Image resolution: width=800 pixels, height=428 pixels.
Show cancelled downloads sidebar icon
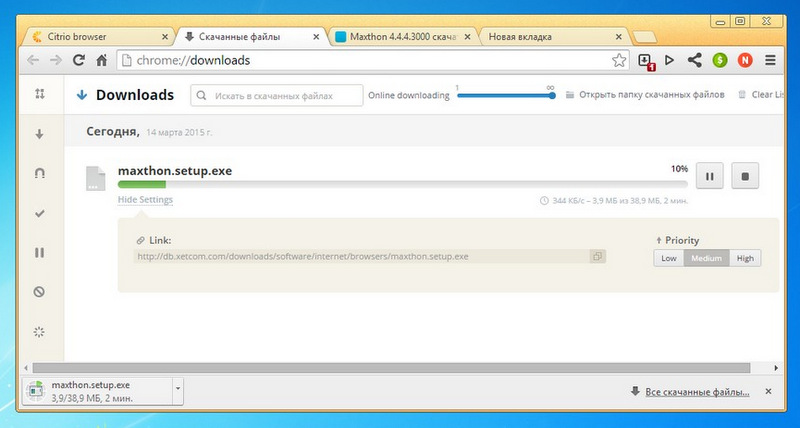[x=39, y=292]
